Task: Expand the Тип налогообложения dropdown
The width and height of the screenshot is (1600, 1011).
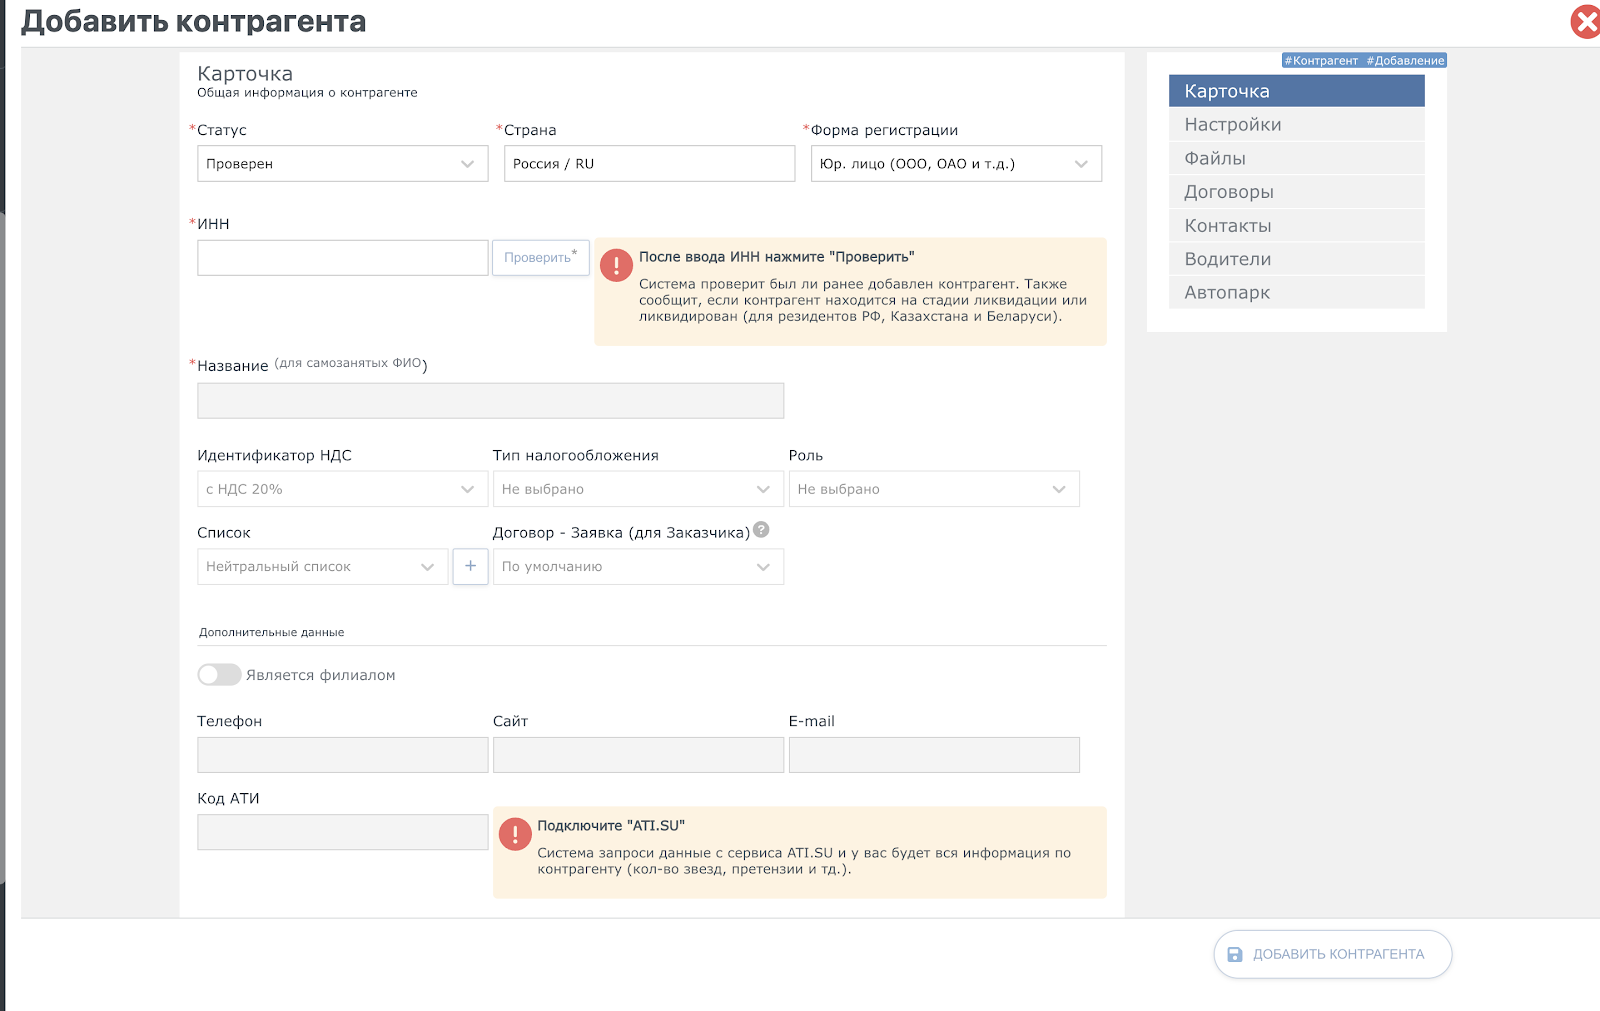Action: click(x=638, y=489)
